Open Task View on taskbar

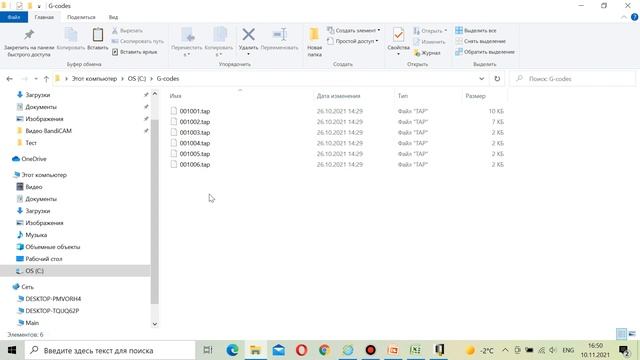pos(208,350)
